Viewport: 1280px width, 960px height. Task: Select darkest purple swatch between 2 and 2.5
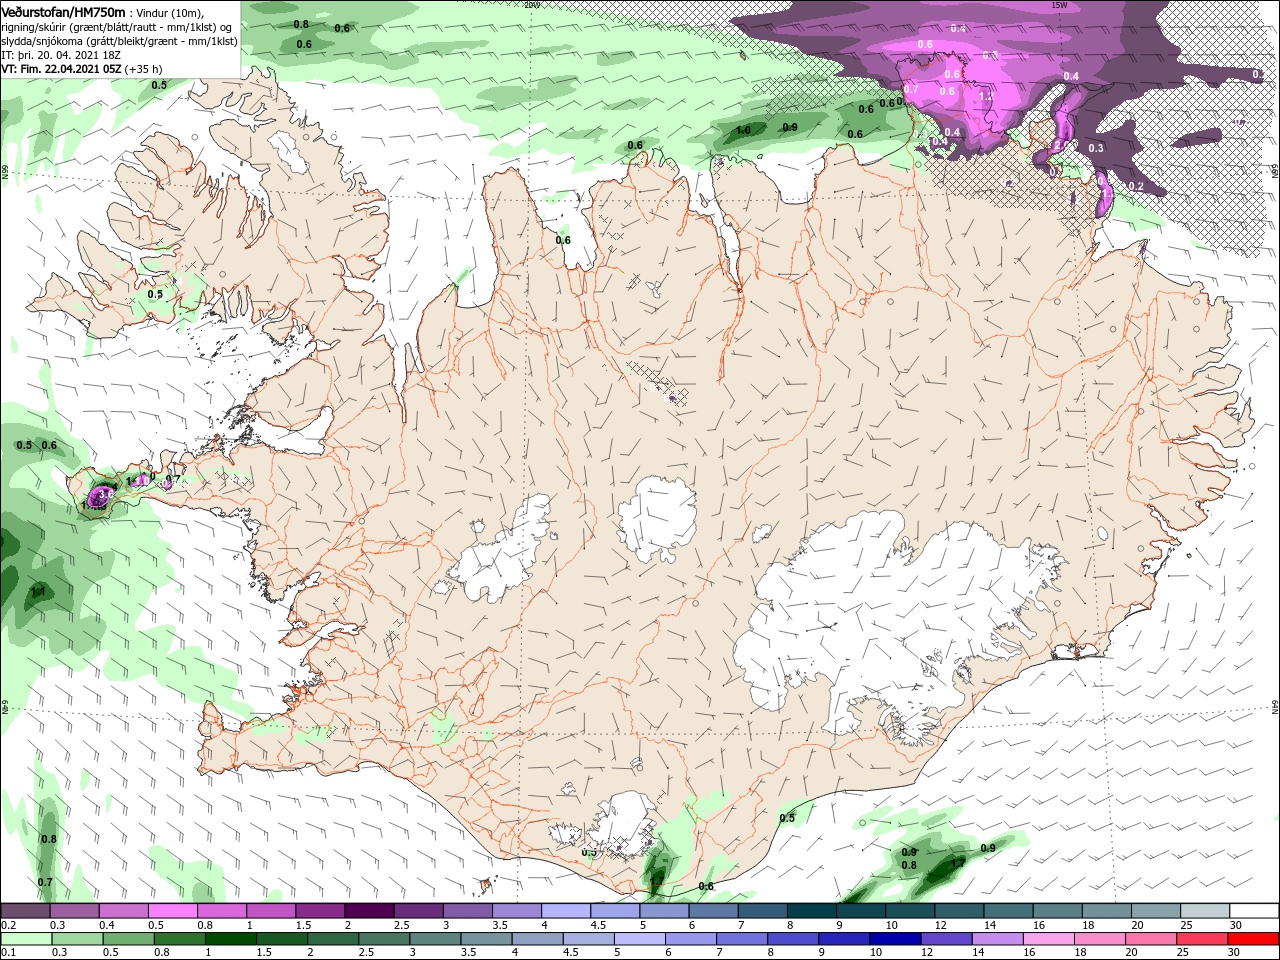coord(369,910)
